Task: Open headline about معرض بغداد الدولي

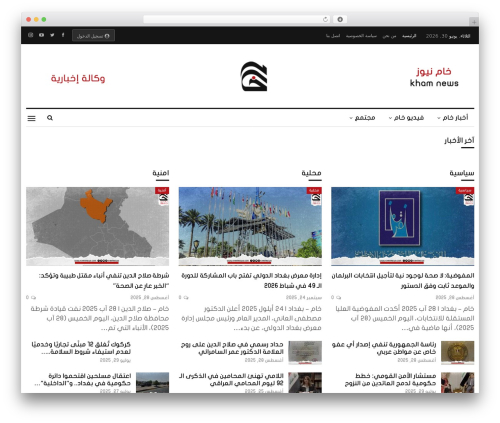Action: pyautogui.click(x=251, y=281)
